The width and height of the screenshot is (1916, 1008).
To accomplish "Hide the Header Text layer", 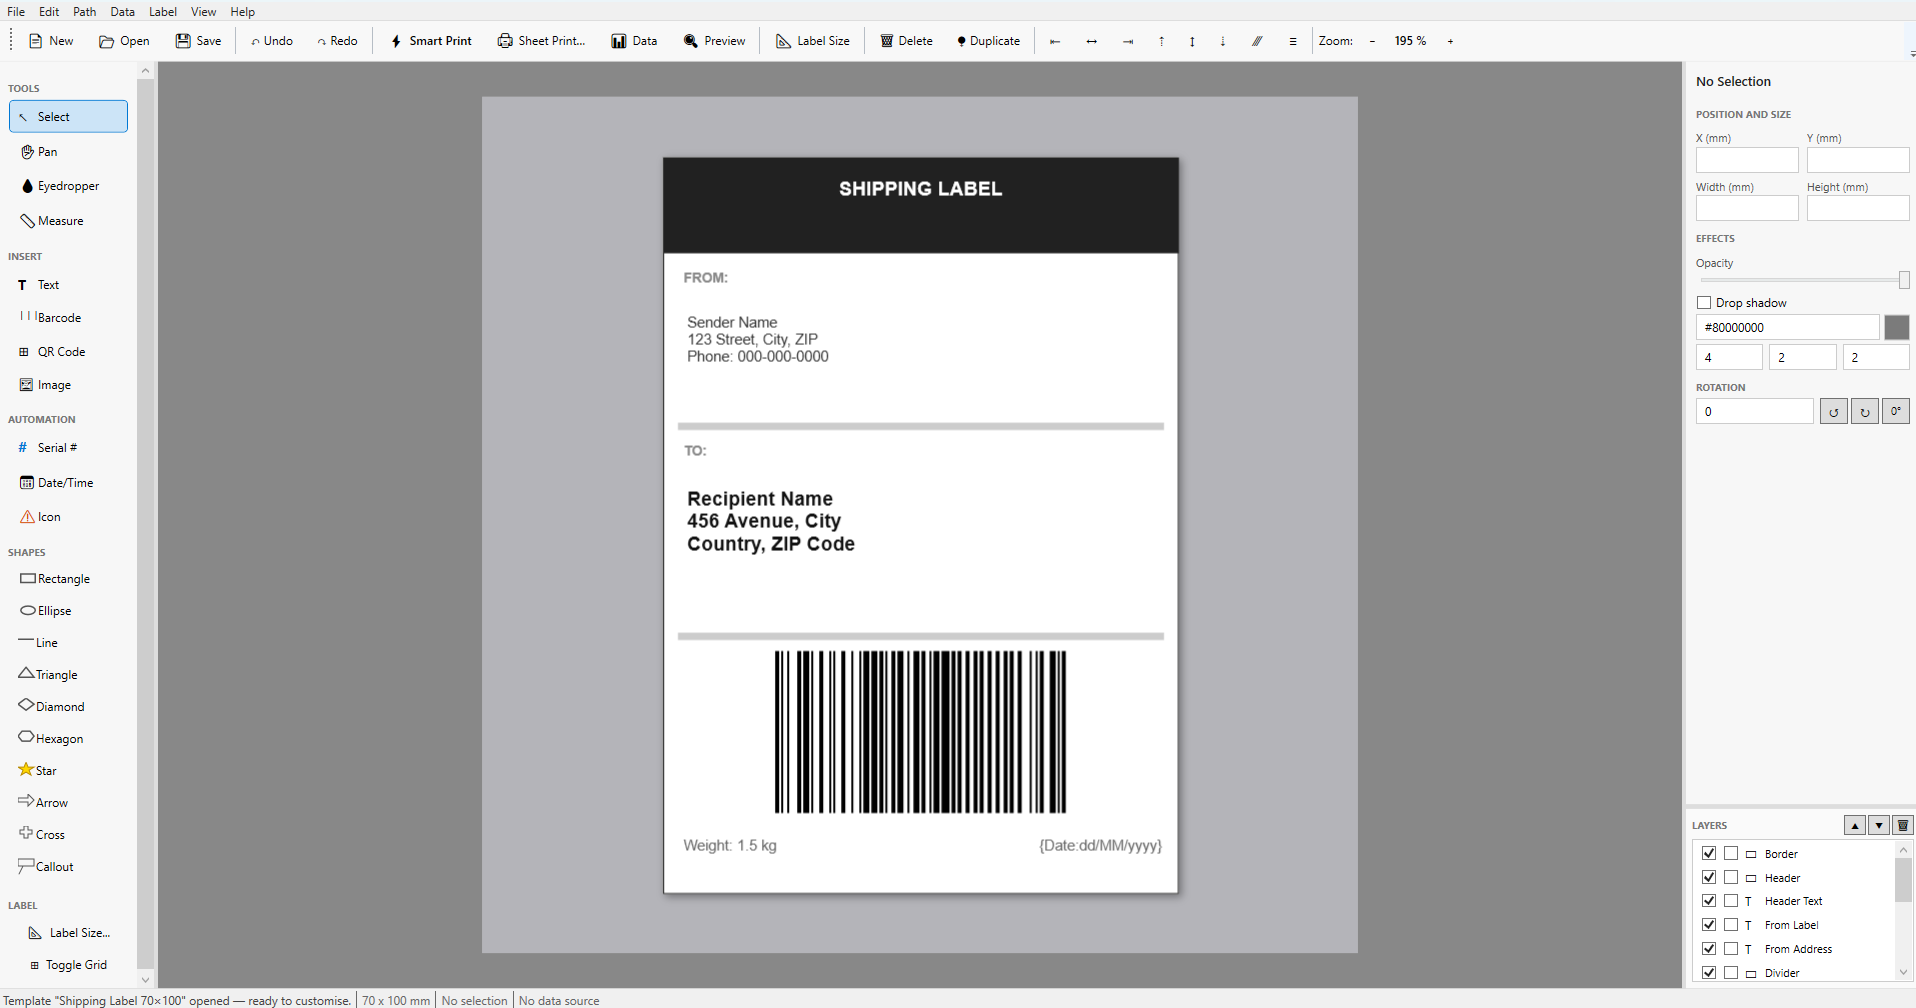I will pos(1709,901).
